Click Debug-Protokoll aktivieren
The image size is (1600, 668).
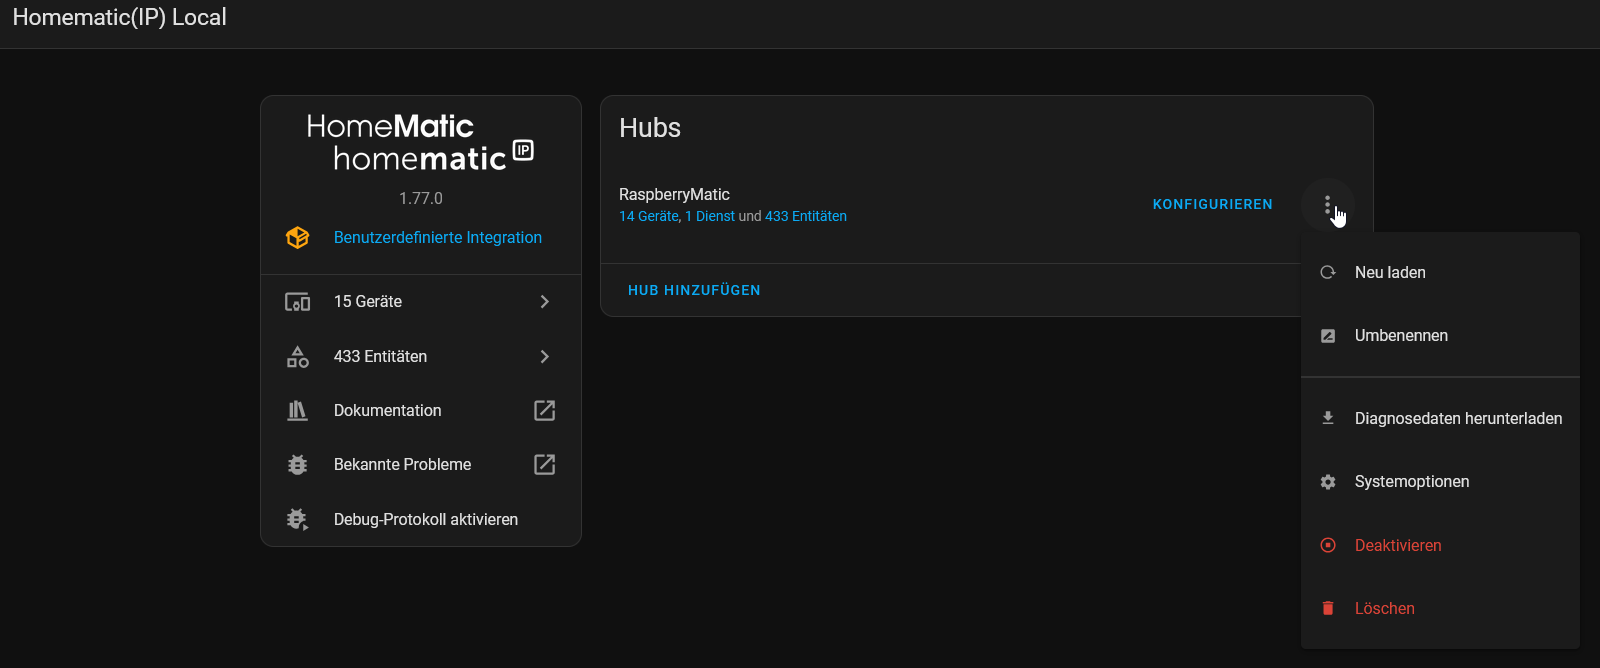[421, 519]
